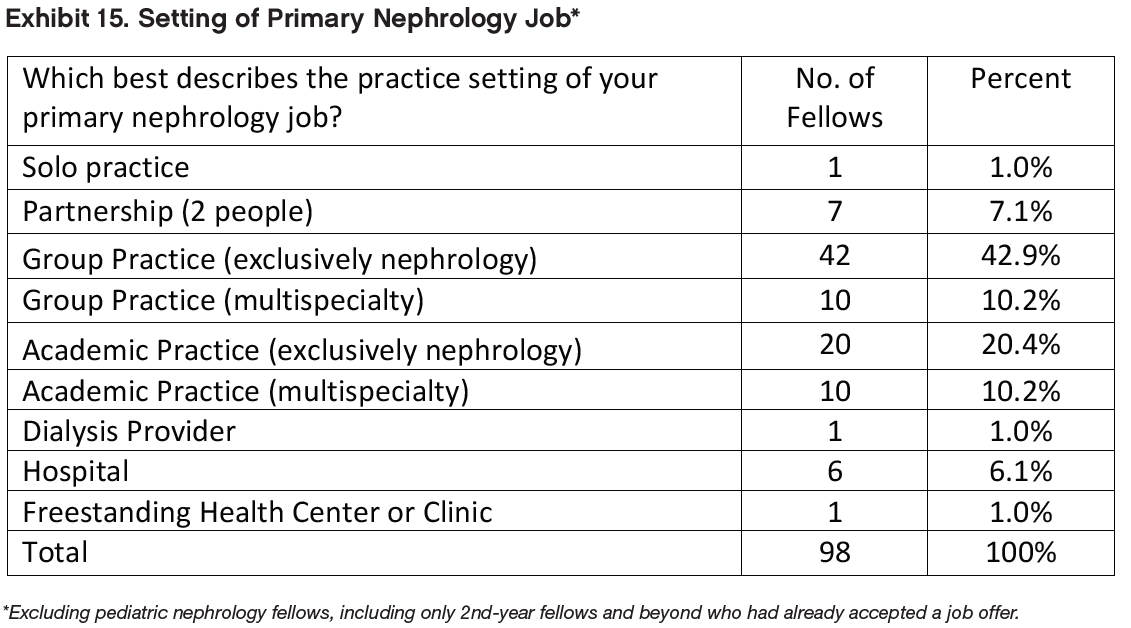The height and width of the screenshot is (628, 1131).
Task: Select 'Freestanding Health Center or Clinic' label
Action: coord(257,512)
